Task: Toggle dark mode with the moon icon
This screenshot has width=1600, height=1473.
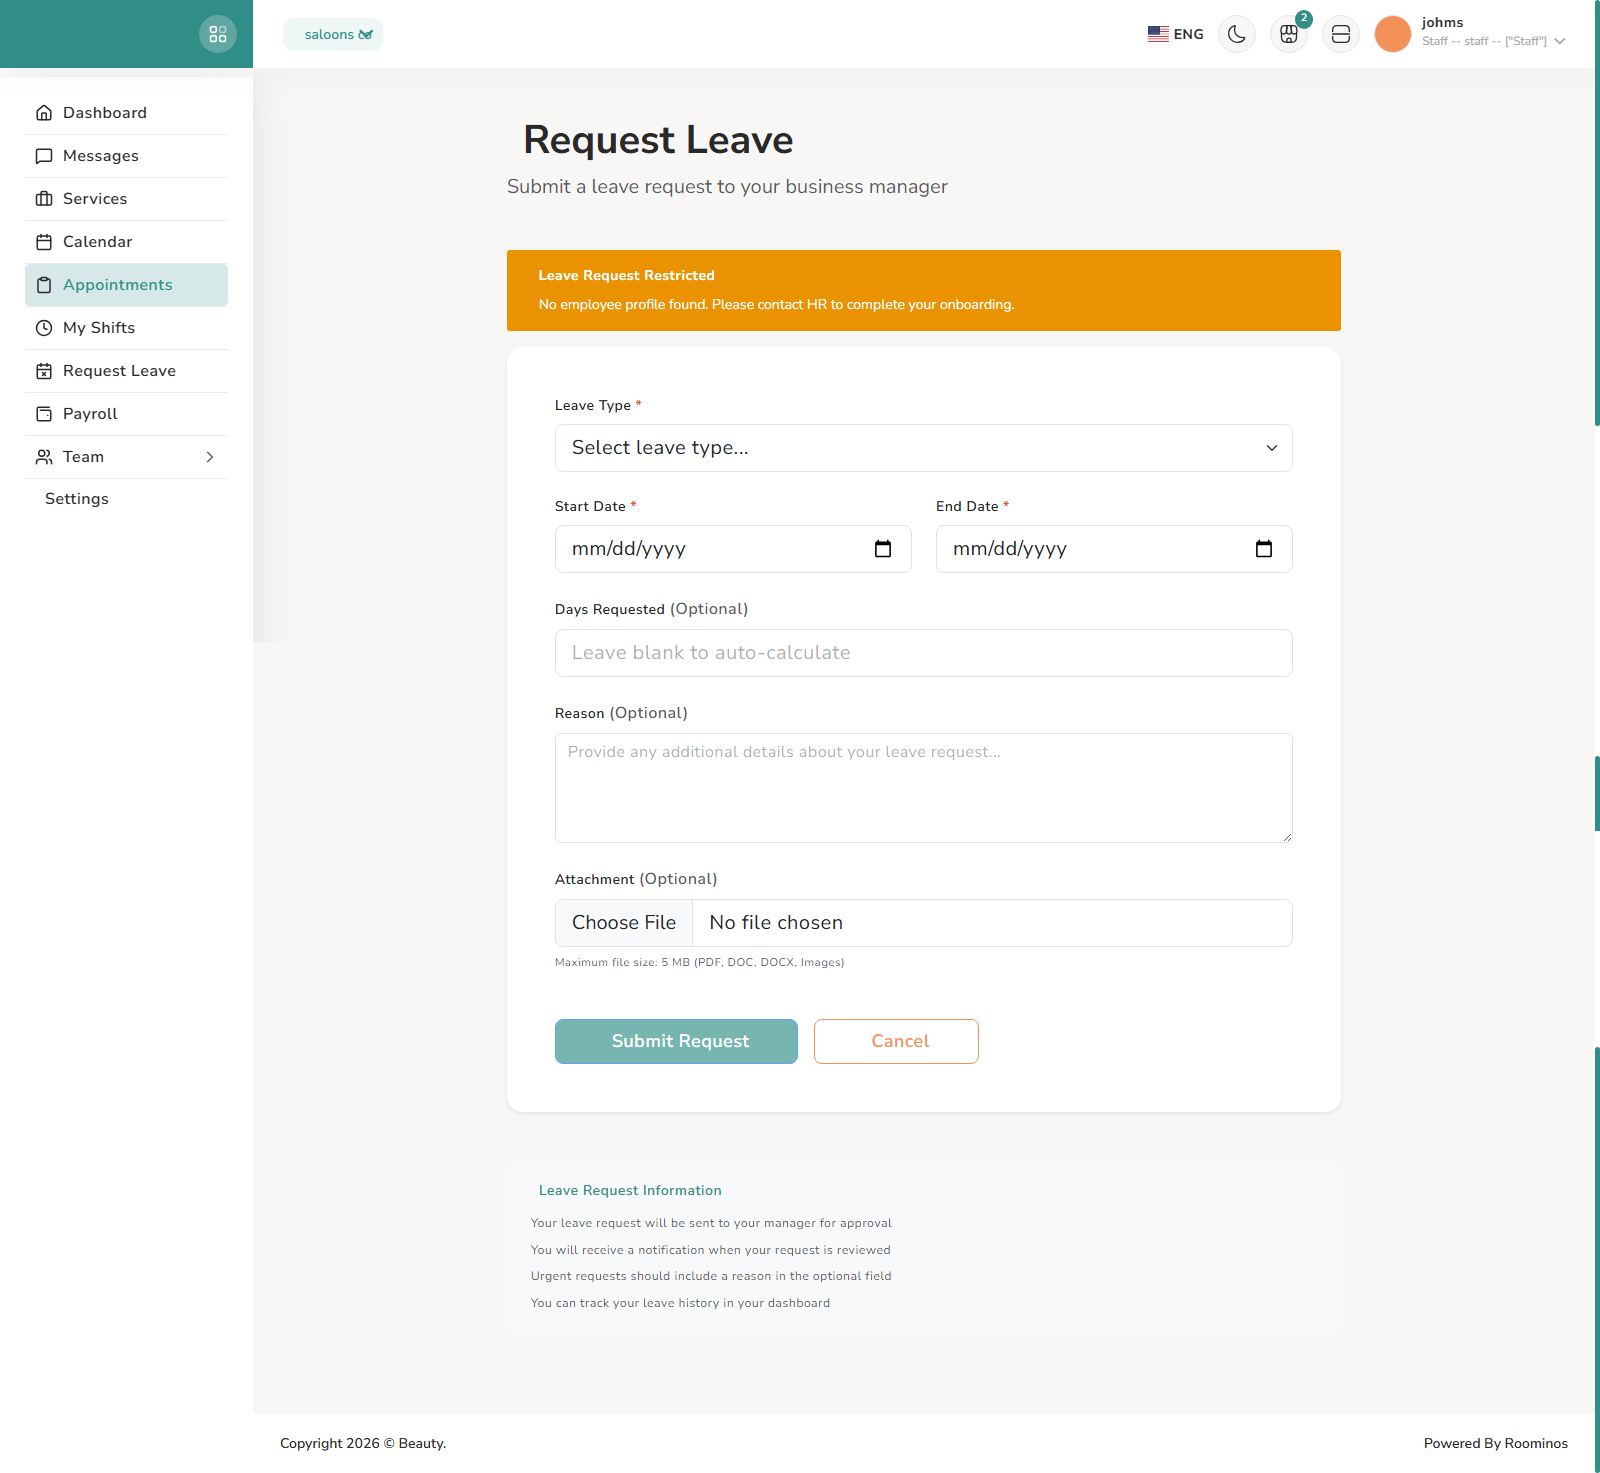Action: pos(1236,33)
